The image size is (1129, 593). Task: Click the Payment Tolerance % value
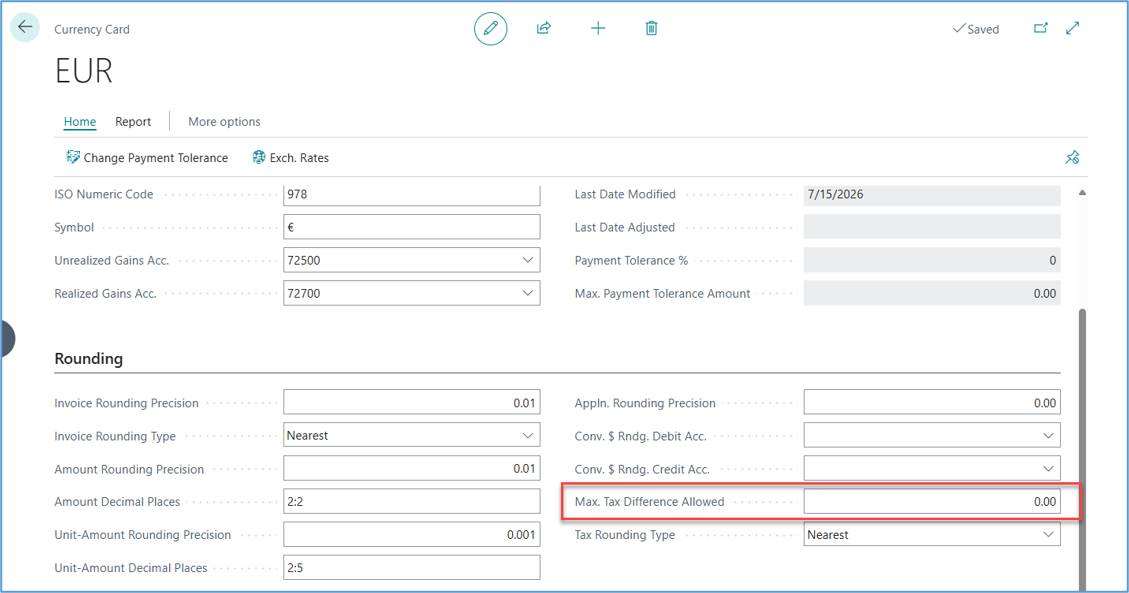point(932,260)
